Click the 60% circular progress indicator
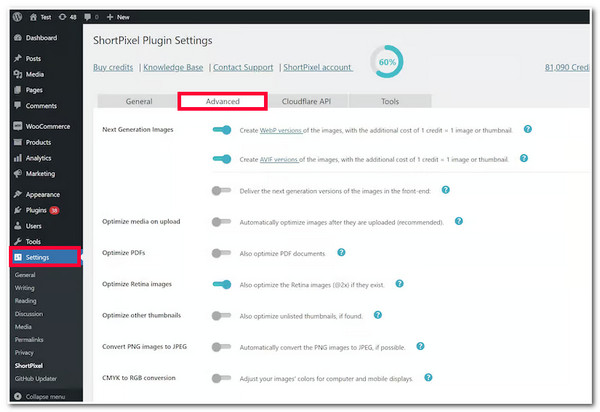Screen dimensions: 600x412 386,62
